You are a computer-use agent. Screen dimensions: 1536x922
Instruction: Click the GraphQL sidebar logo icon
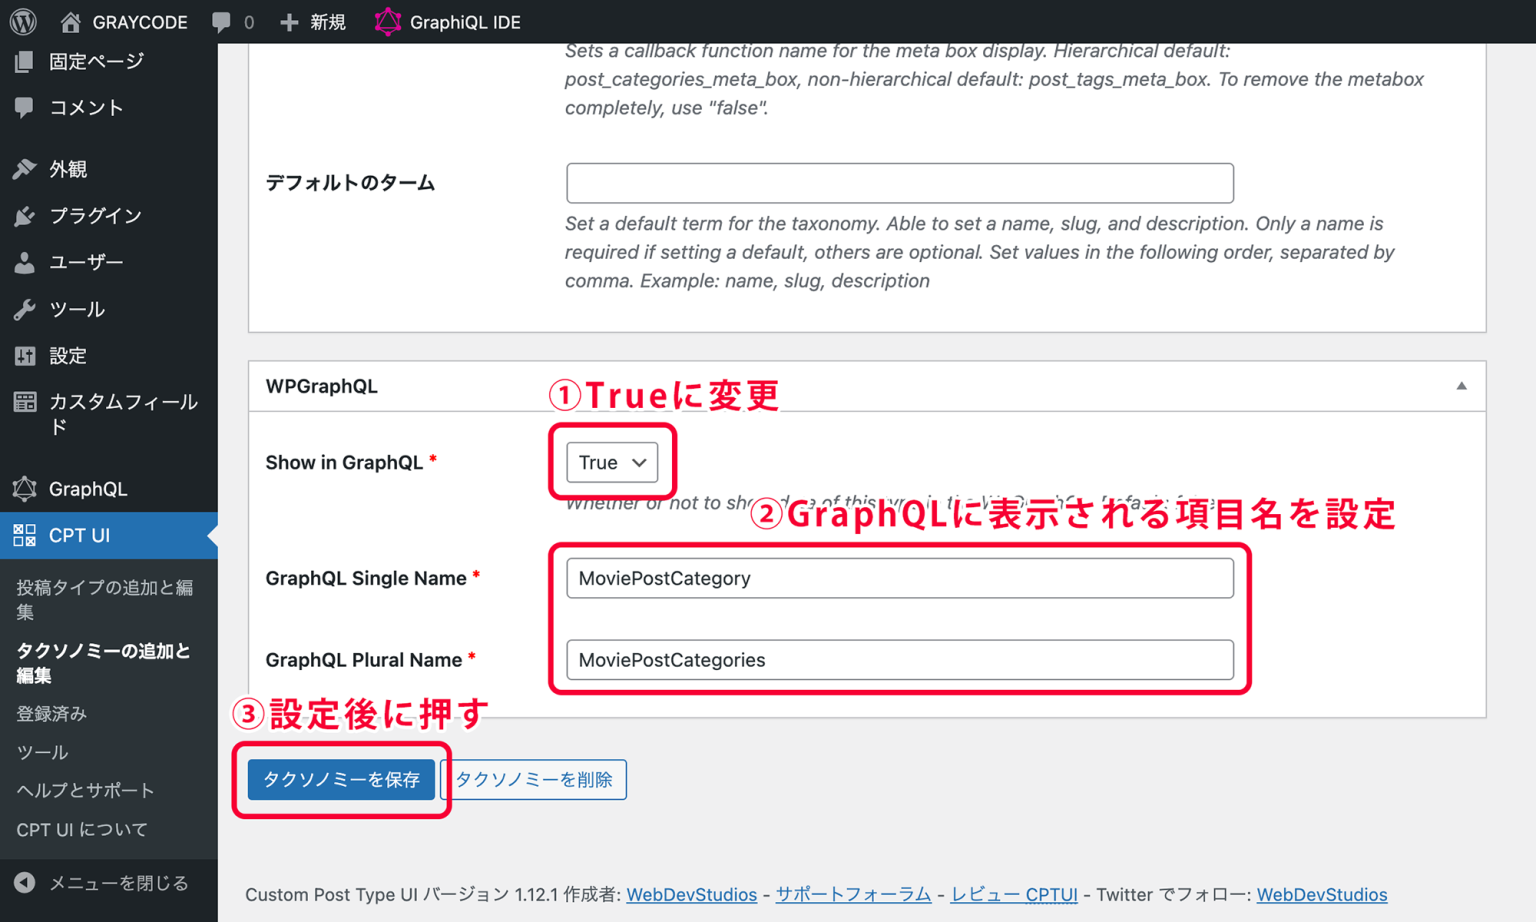tap(24, 488)
